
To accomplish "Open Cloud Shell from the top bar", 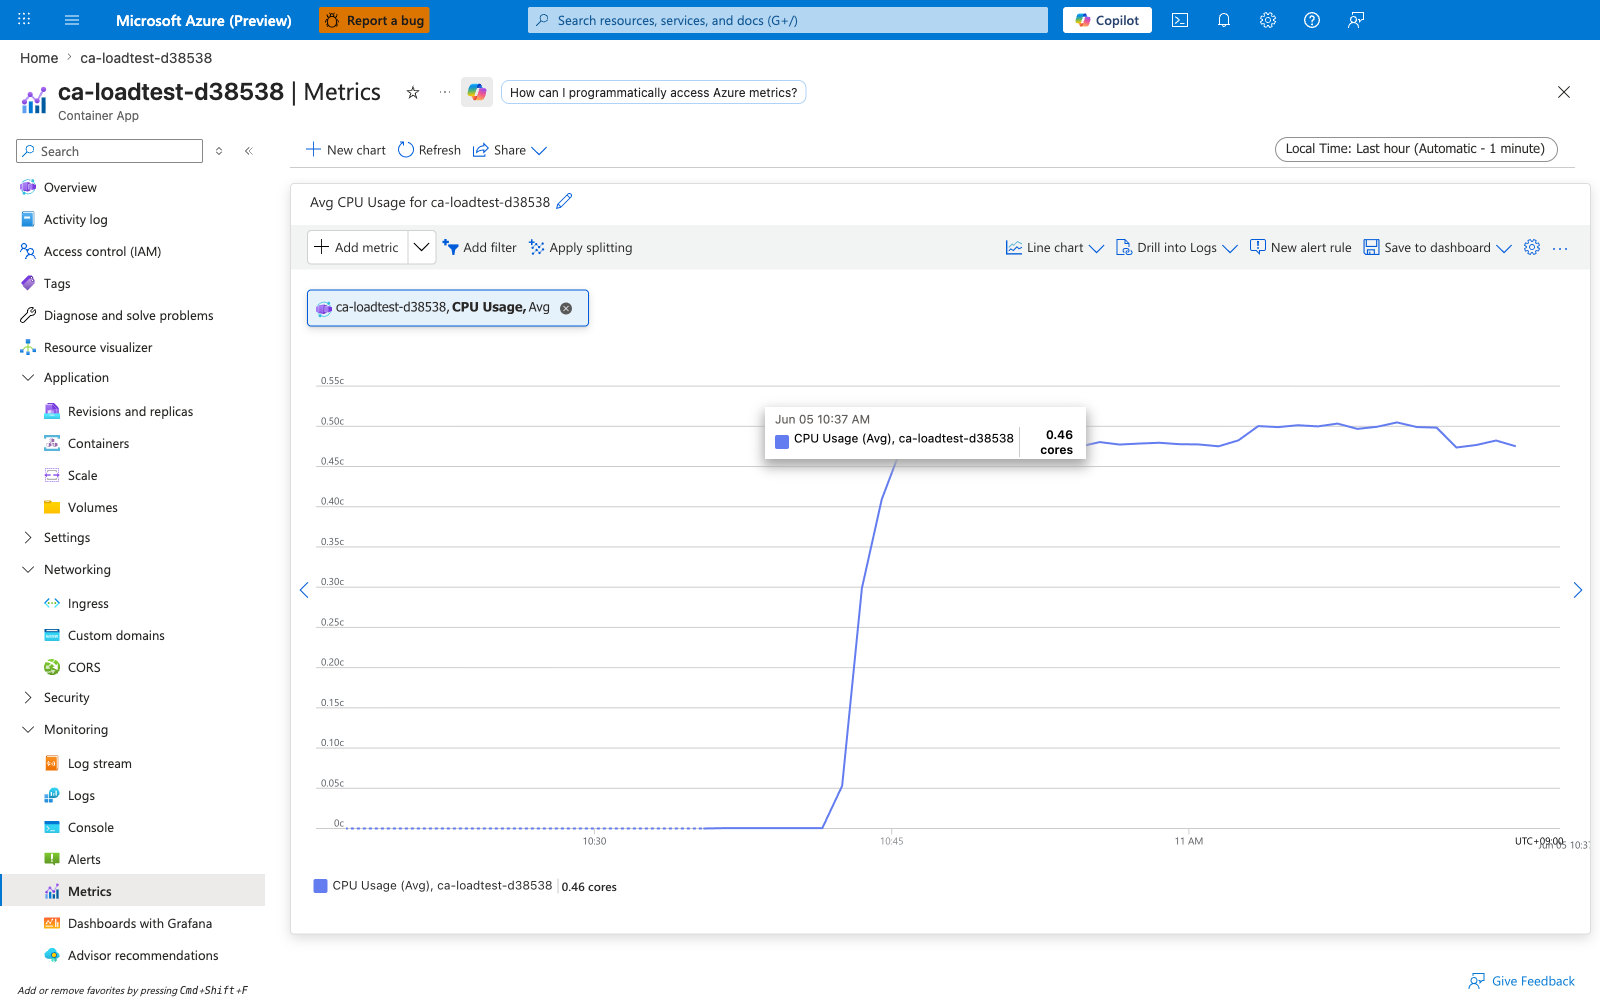I will (x=1180, y=20).
